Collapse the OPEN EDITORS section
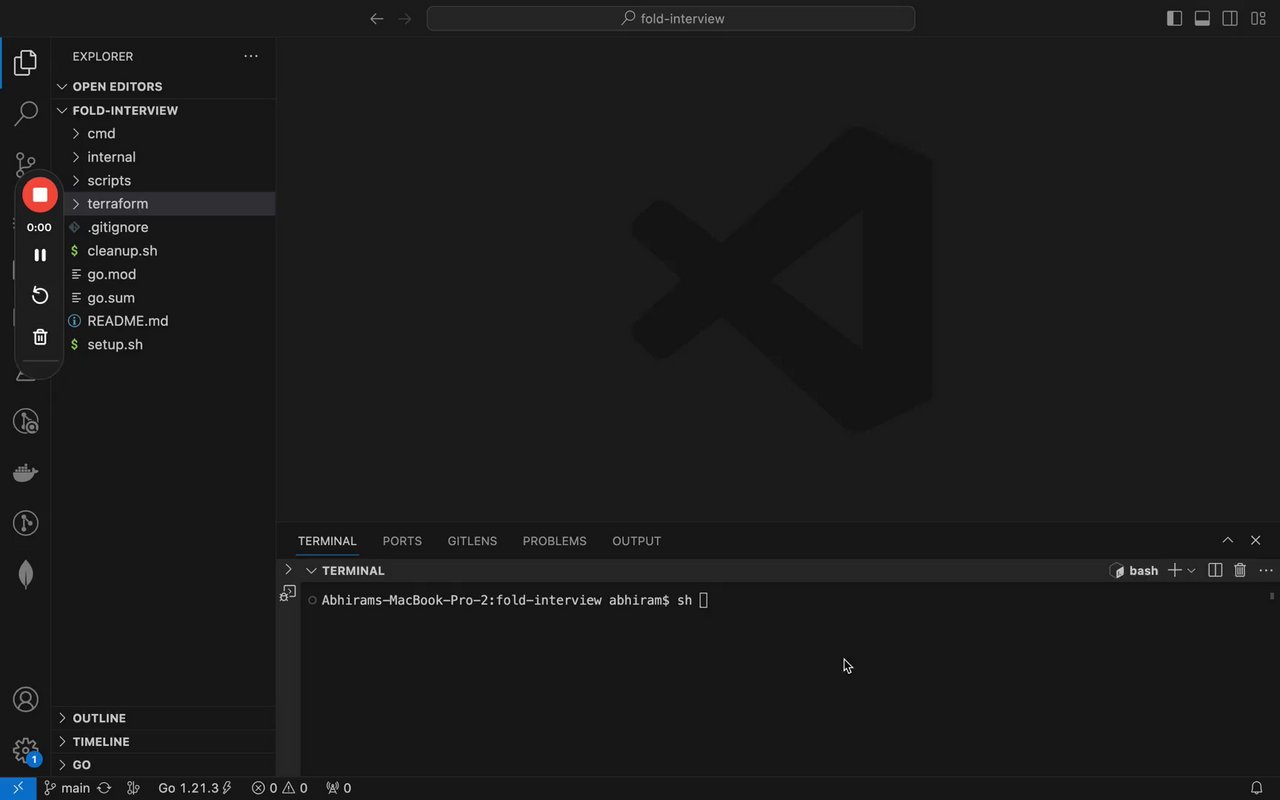This screenshot has width=1280, height=800. click(x=164, y=87)
